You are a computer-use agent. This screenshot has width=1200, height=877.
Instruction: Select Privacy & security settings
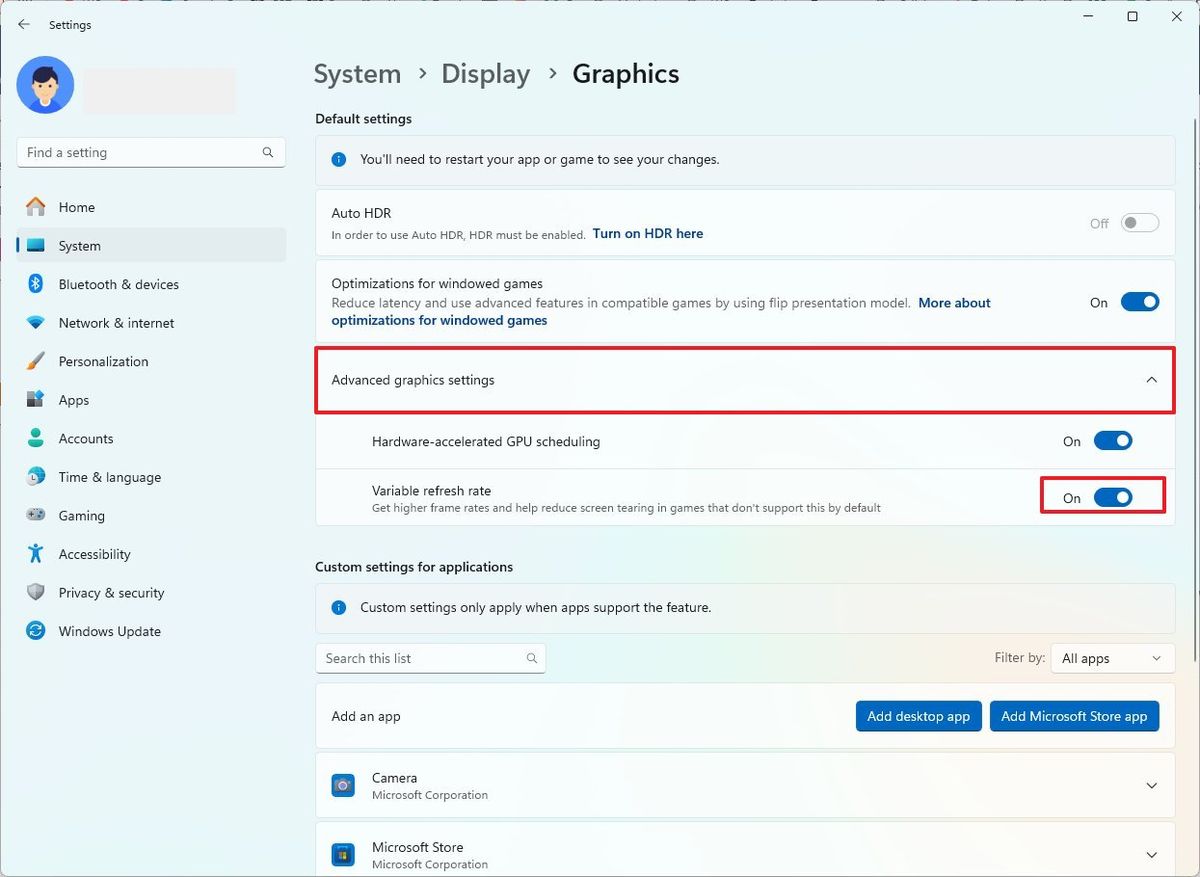(111, 592)
